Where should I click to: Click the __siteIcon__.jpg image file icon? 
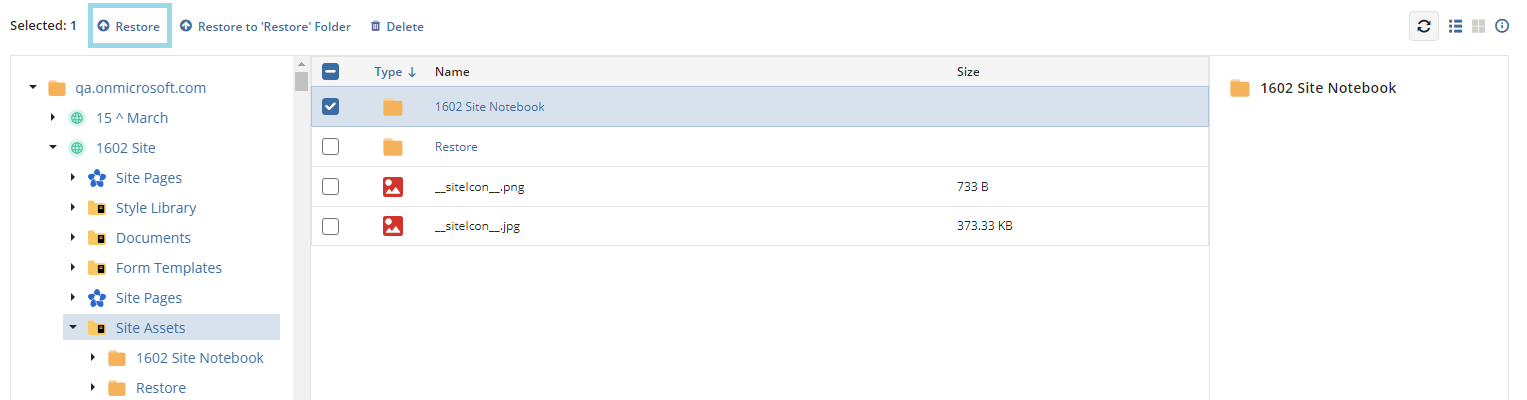(393, 226)
